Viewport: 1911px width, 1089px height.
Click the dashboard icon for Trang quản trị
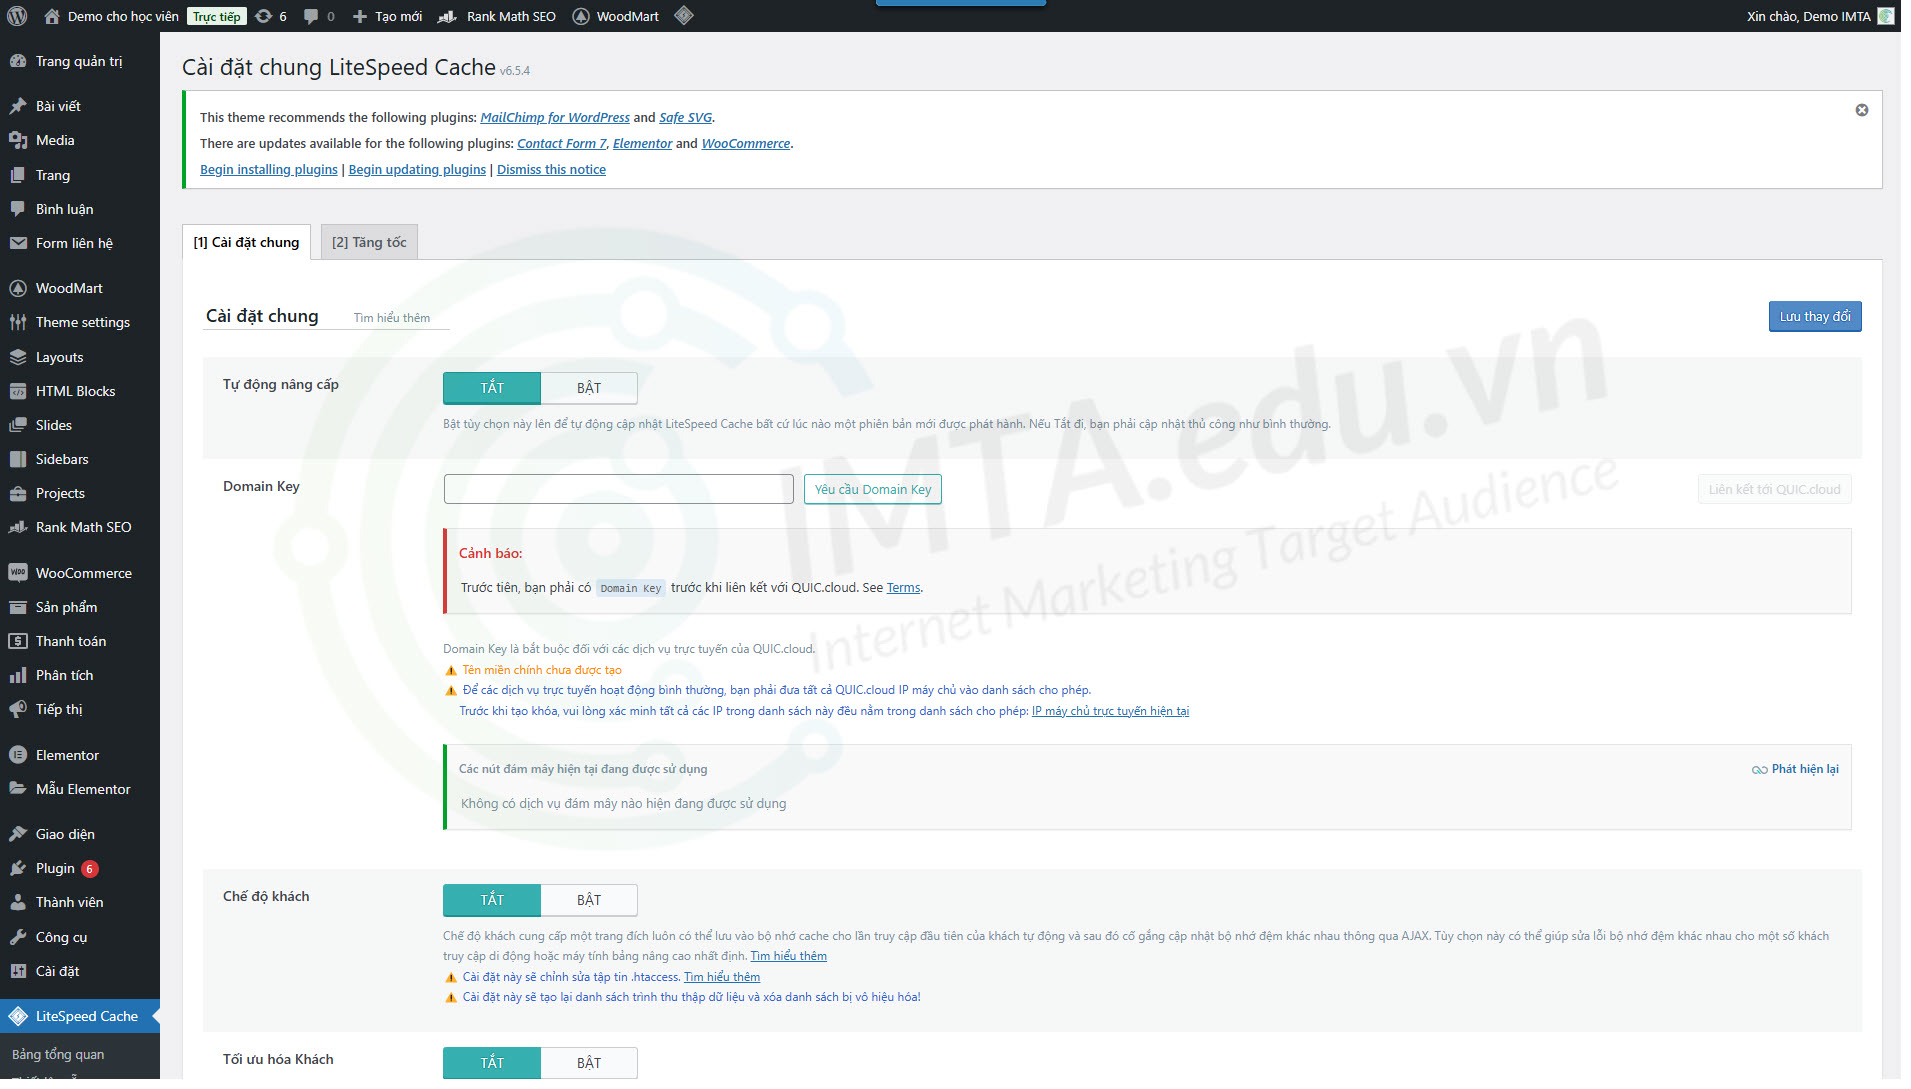click(18, 61)
